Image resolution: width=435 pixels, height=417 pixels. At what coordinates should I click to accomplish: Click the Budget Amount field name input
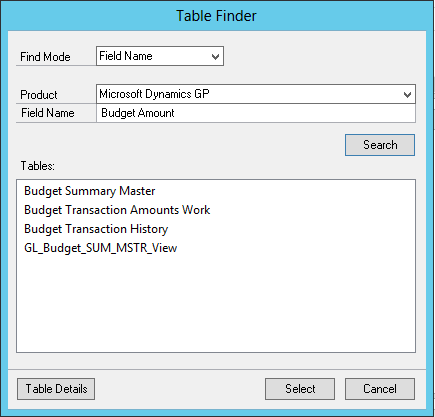[256, 113]
